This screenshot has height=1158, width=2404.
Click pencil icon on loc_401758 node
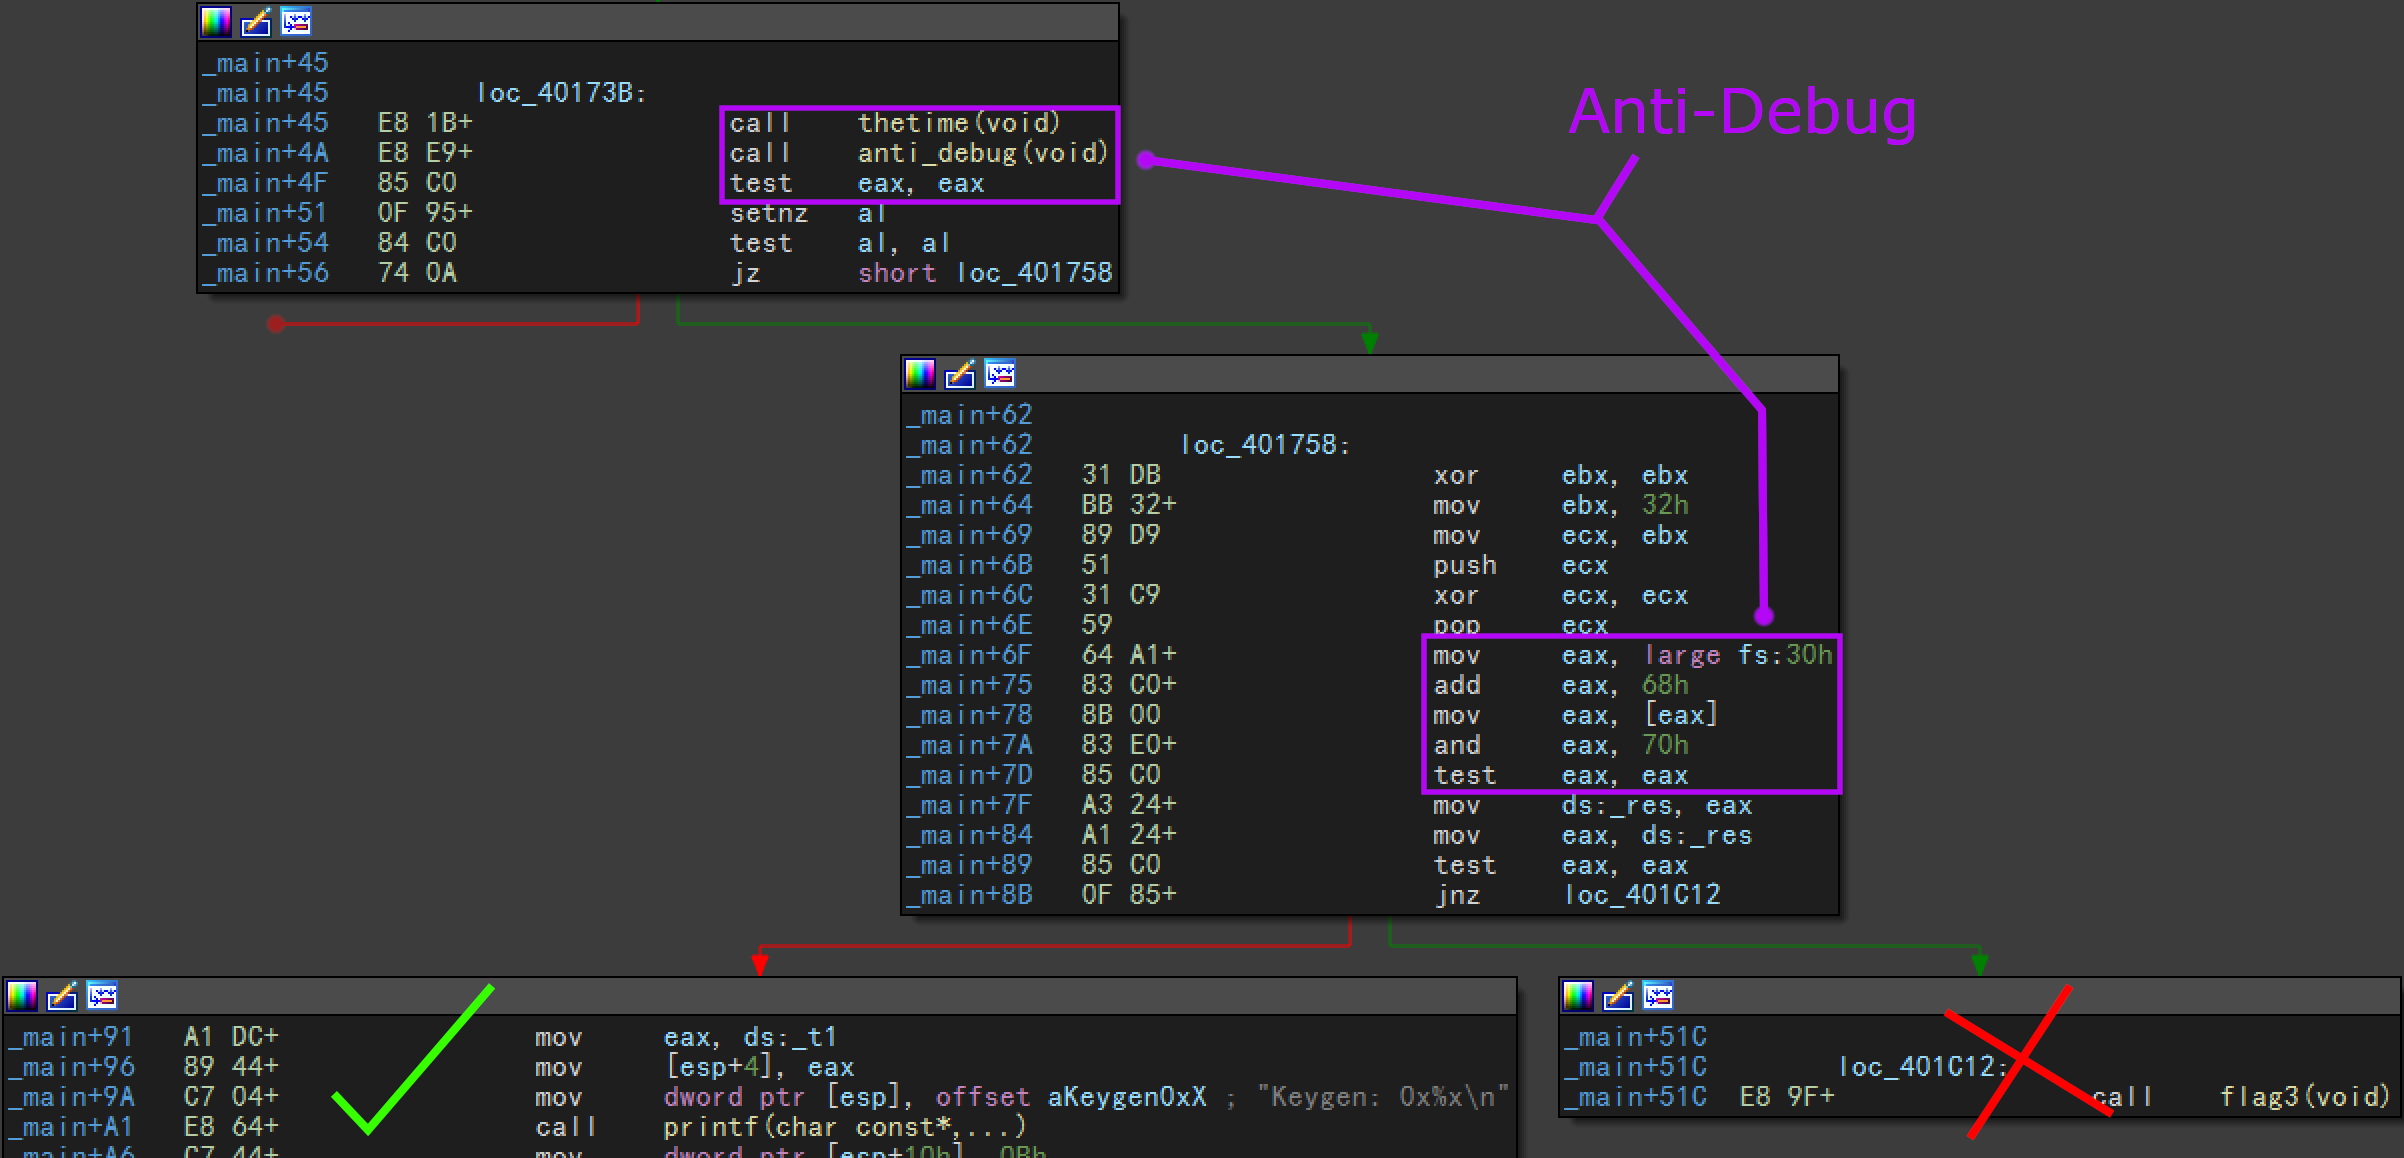point(960,374)
